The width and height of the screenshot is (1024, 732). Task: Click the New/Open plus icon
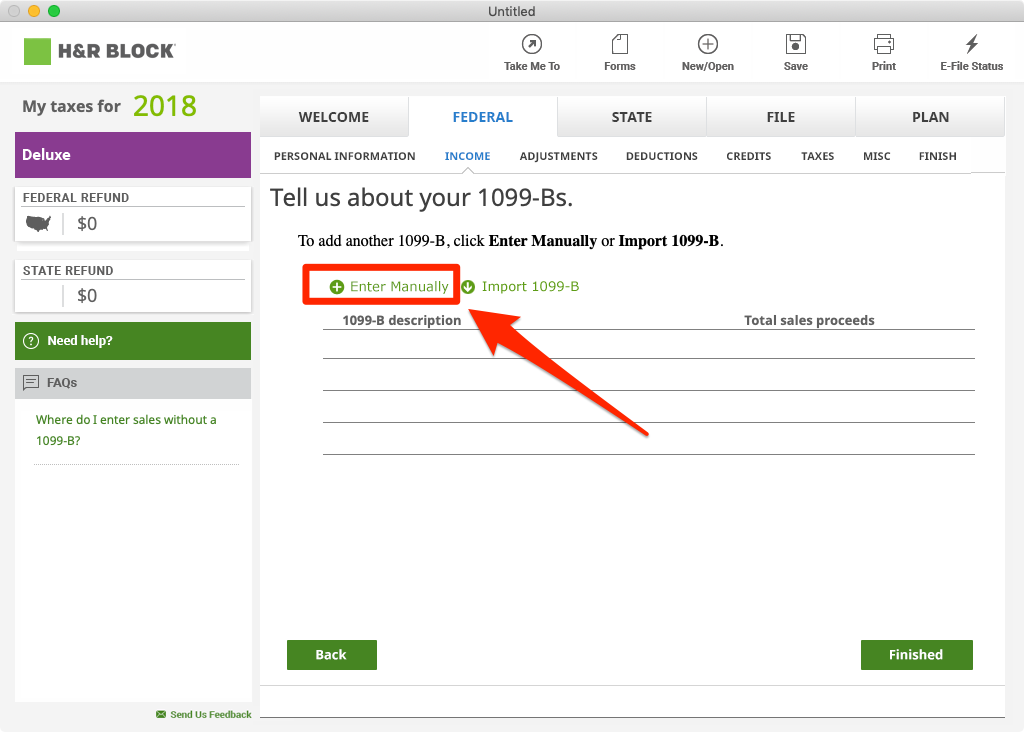[x=707, y=44]
